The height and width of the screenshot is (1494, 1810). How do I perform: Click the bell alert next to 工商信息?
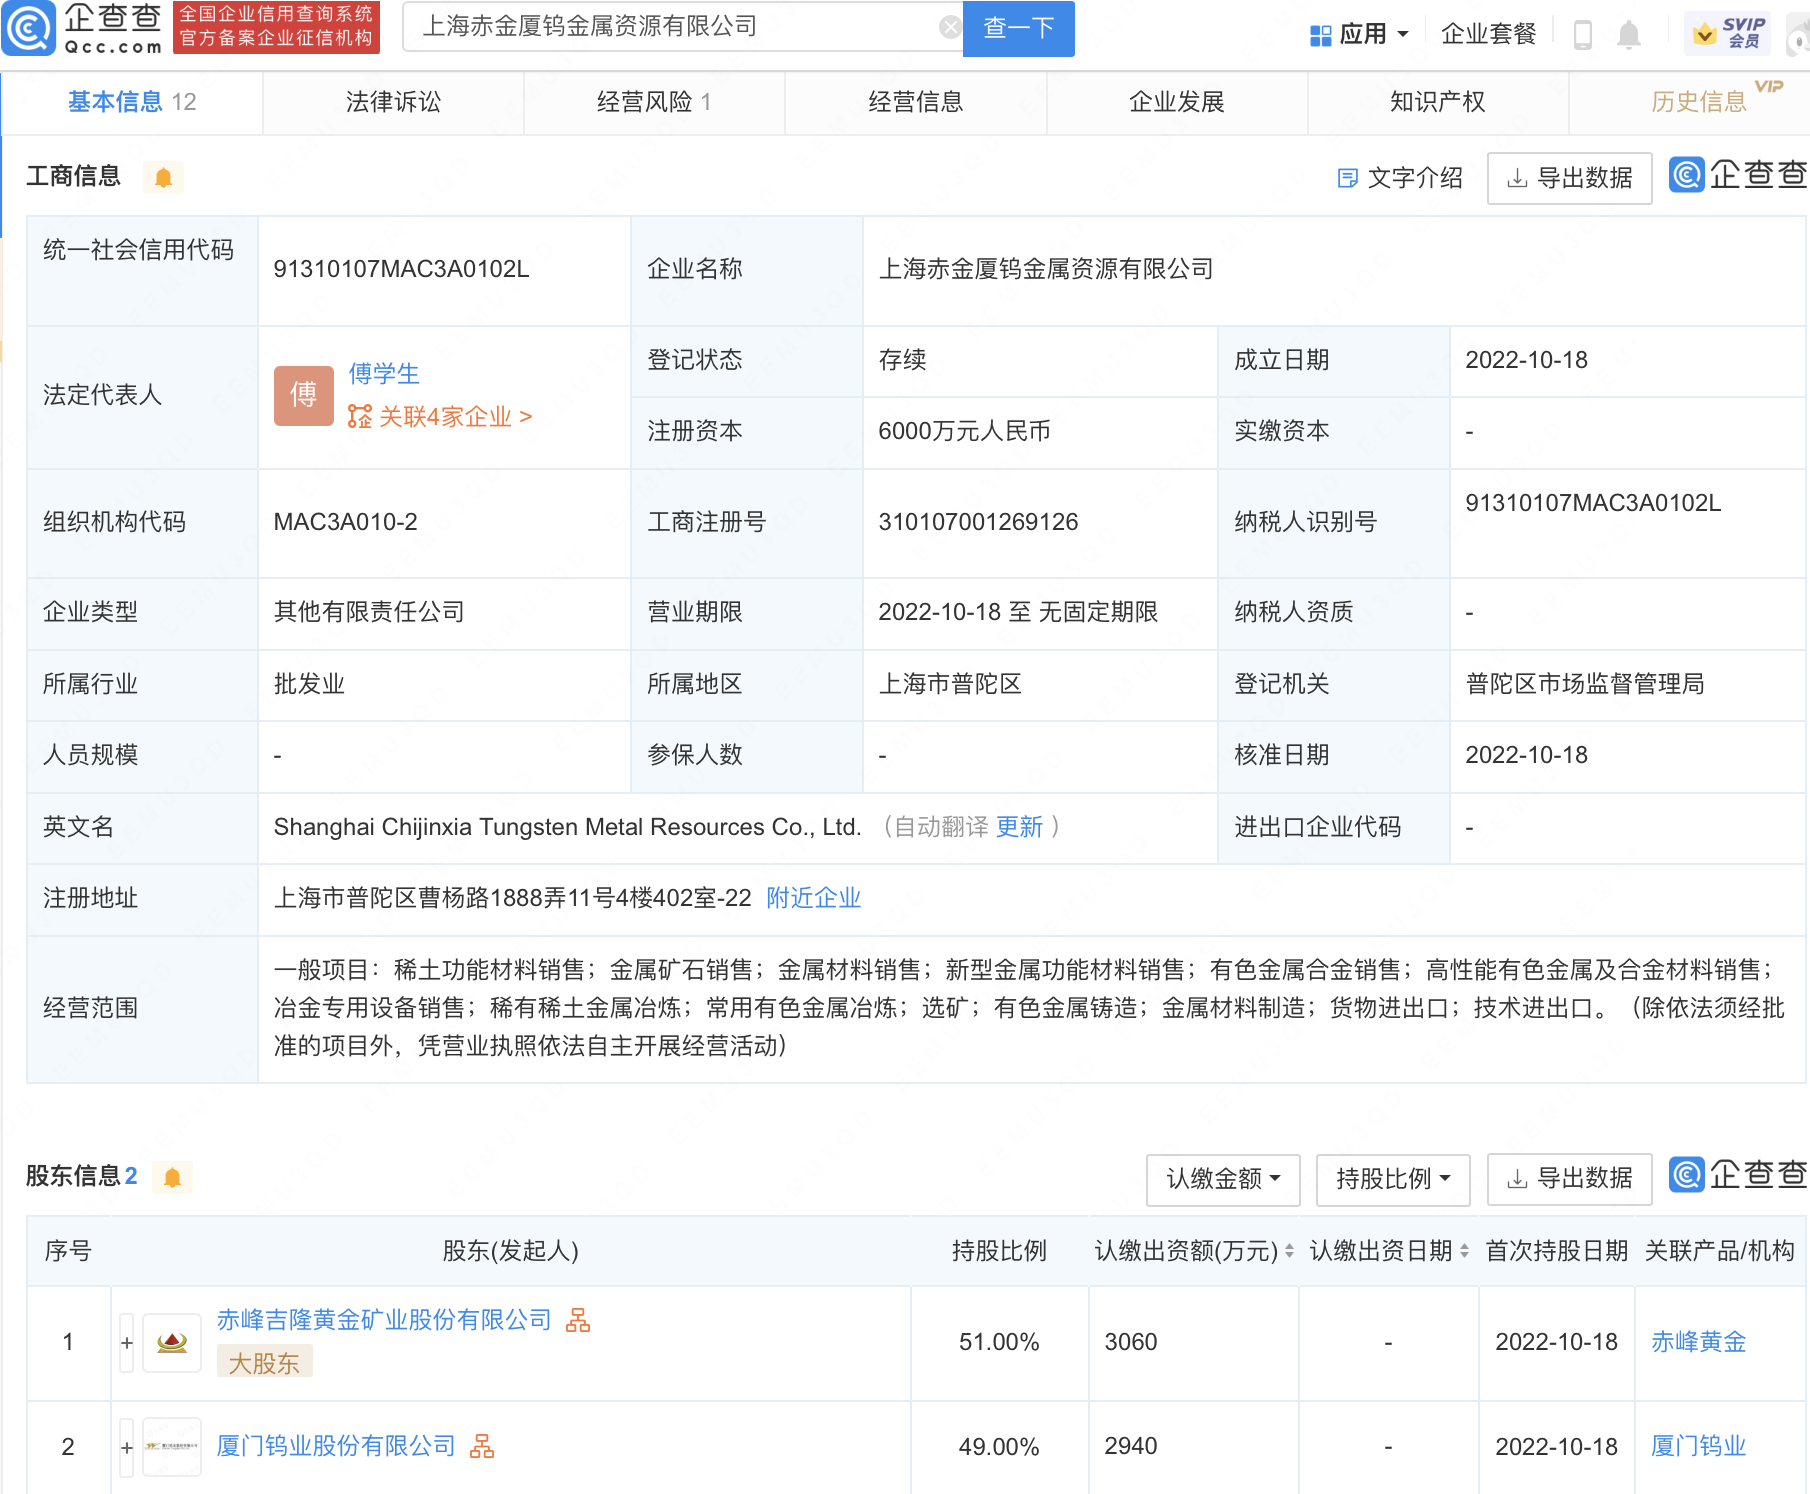(163, 178)
